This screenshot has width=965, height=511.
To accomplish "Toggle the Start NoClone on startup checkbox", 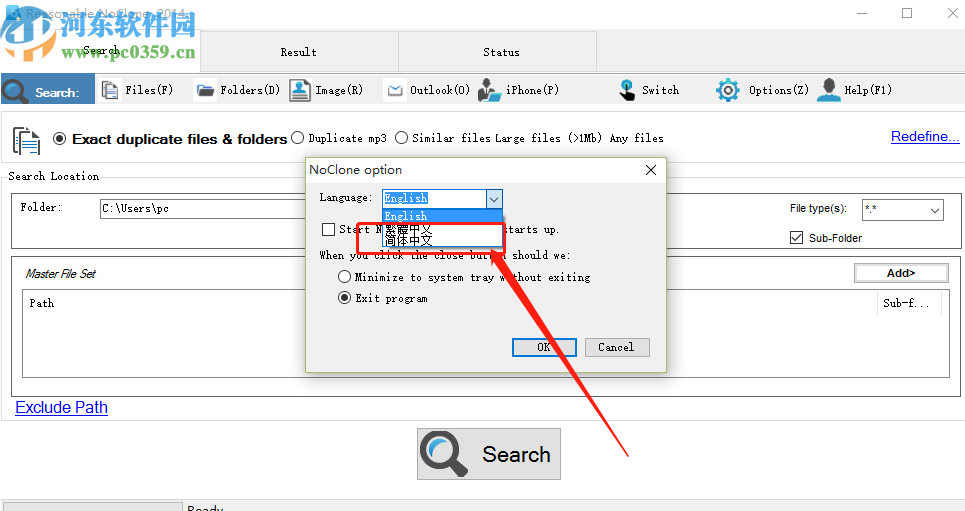I will pyautogui.click(x=329, y=230).
